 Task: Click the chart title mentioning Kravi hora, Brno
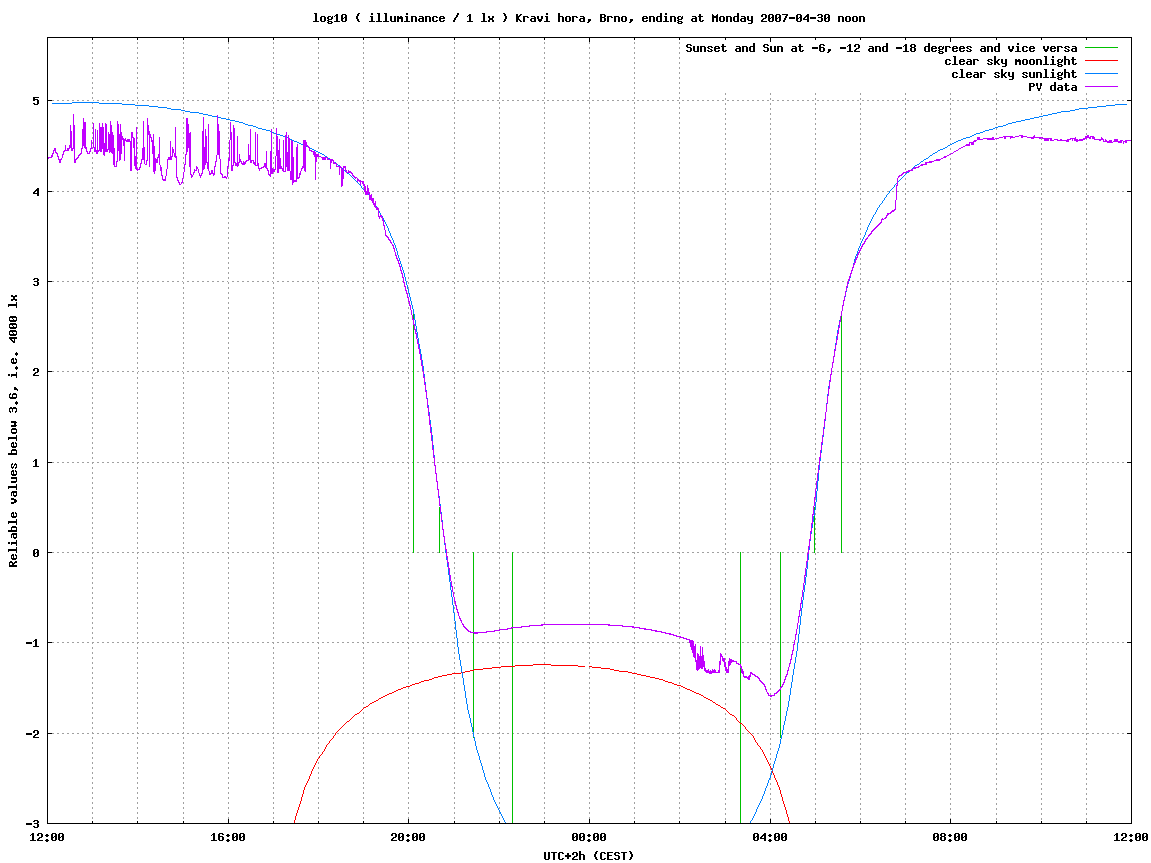(589, 18)
